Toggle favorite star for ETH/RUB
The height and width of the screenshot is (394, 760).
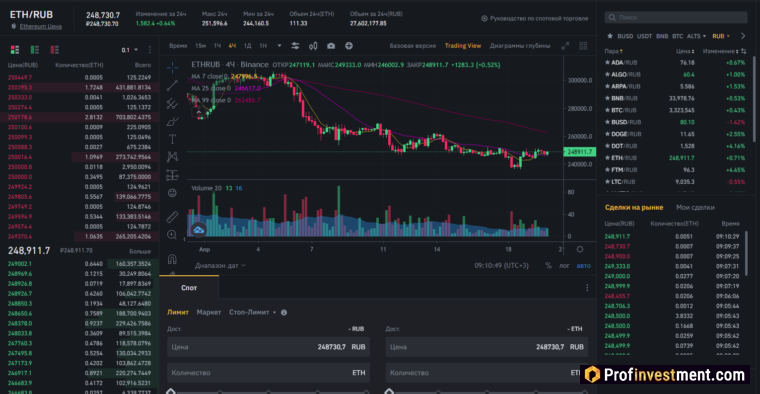coord(607,158)
